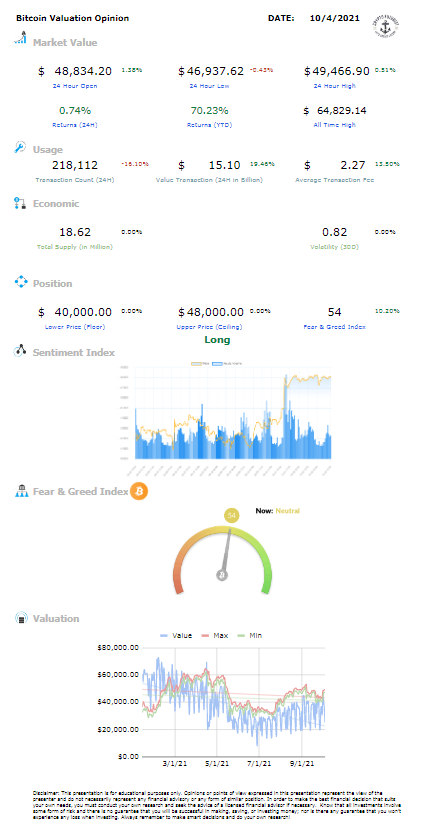Click the Position arrows icon
428x834 pixels.
pos(20,282)
